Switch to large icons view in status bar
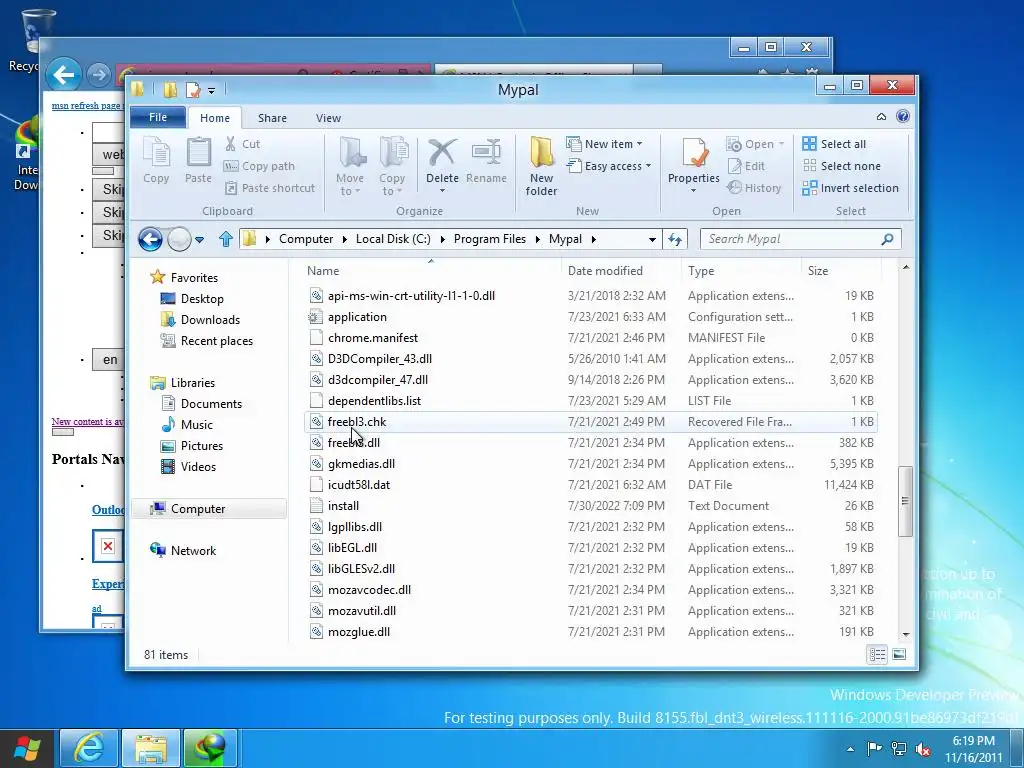 pos(899,654)
